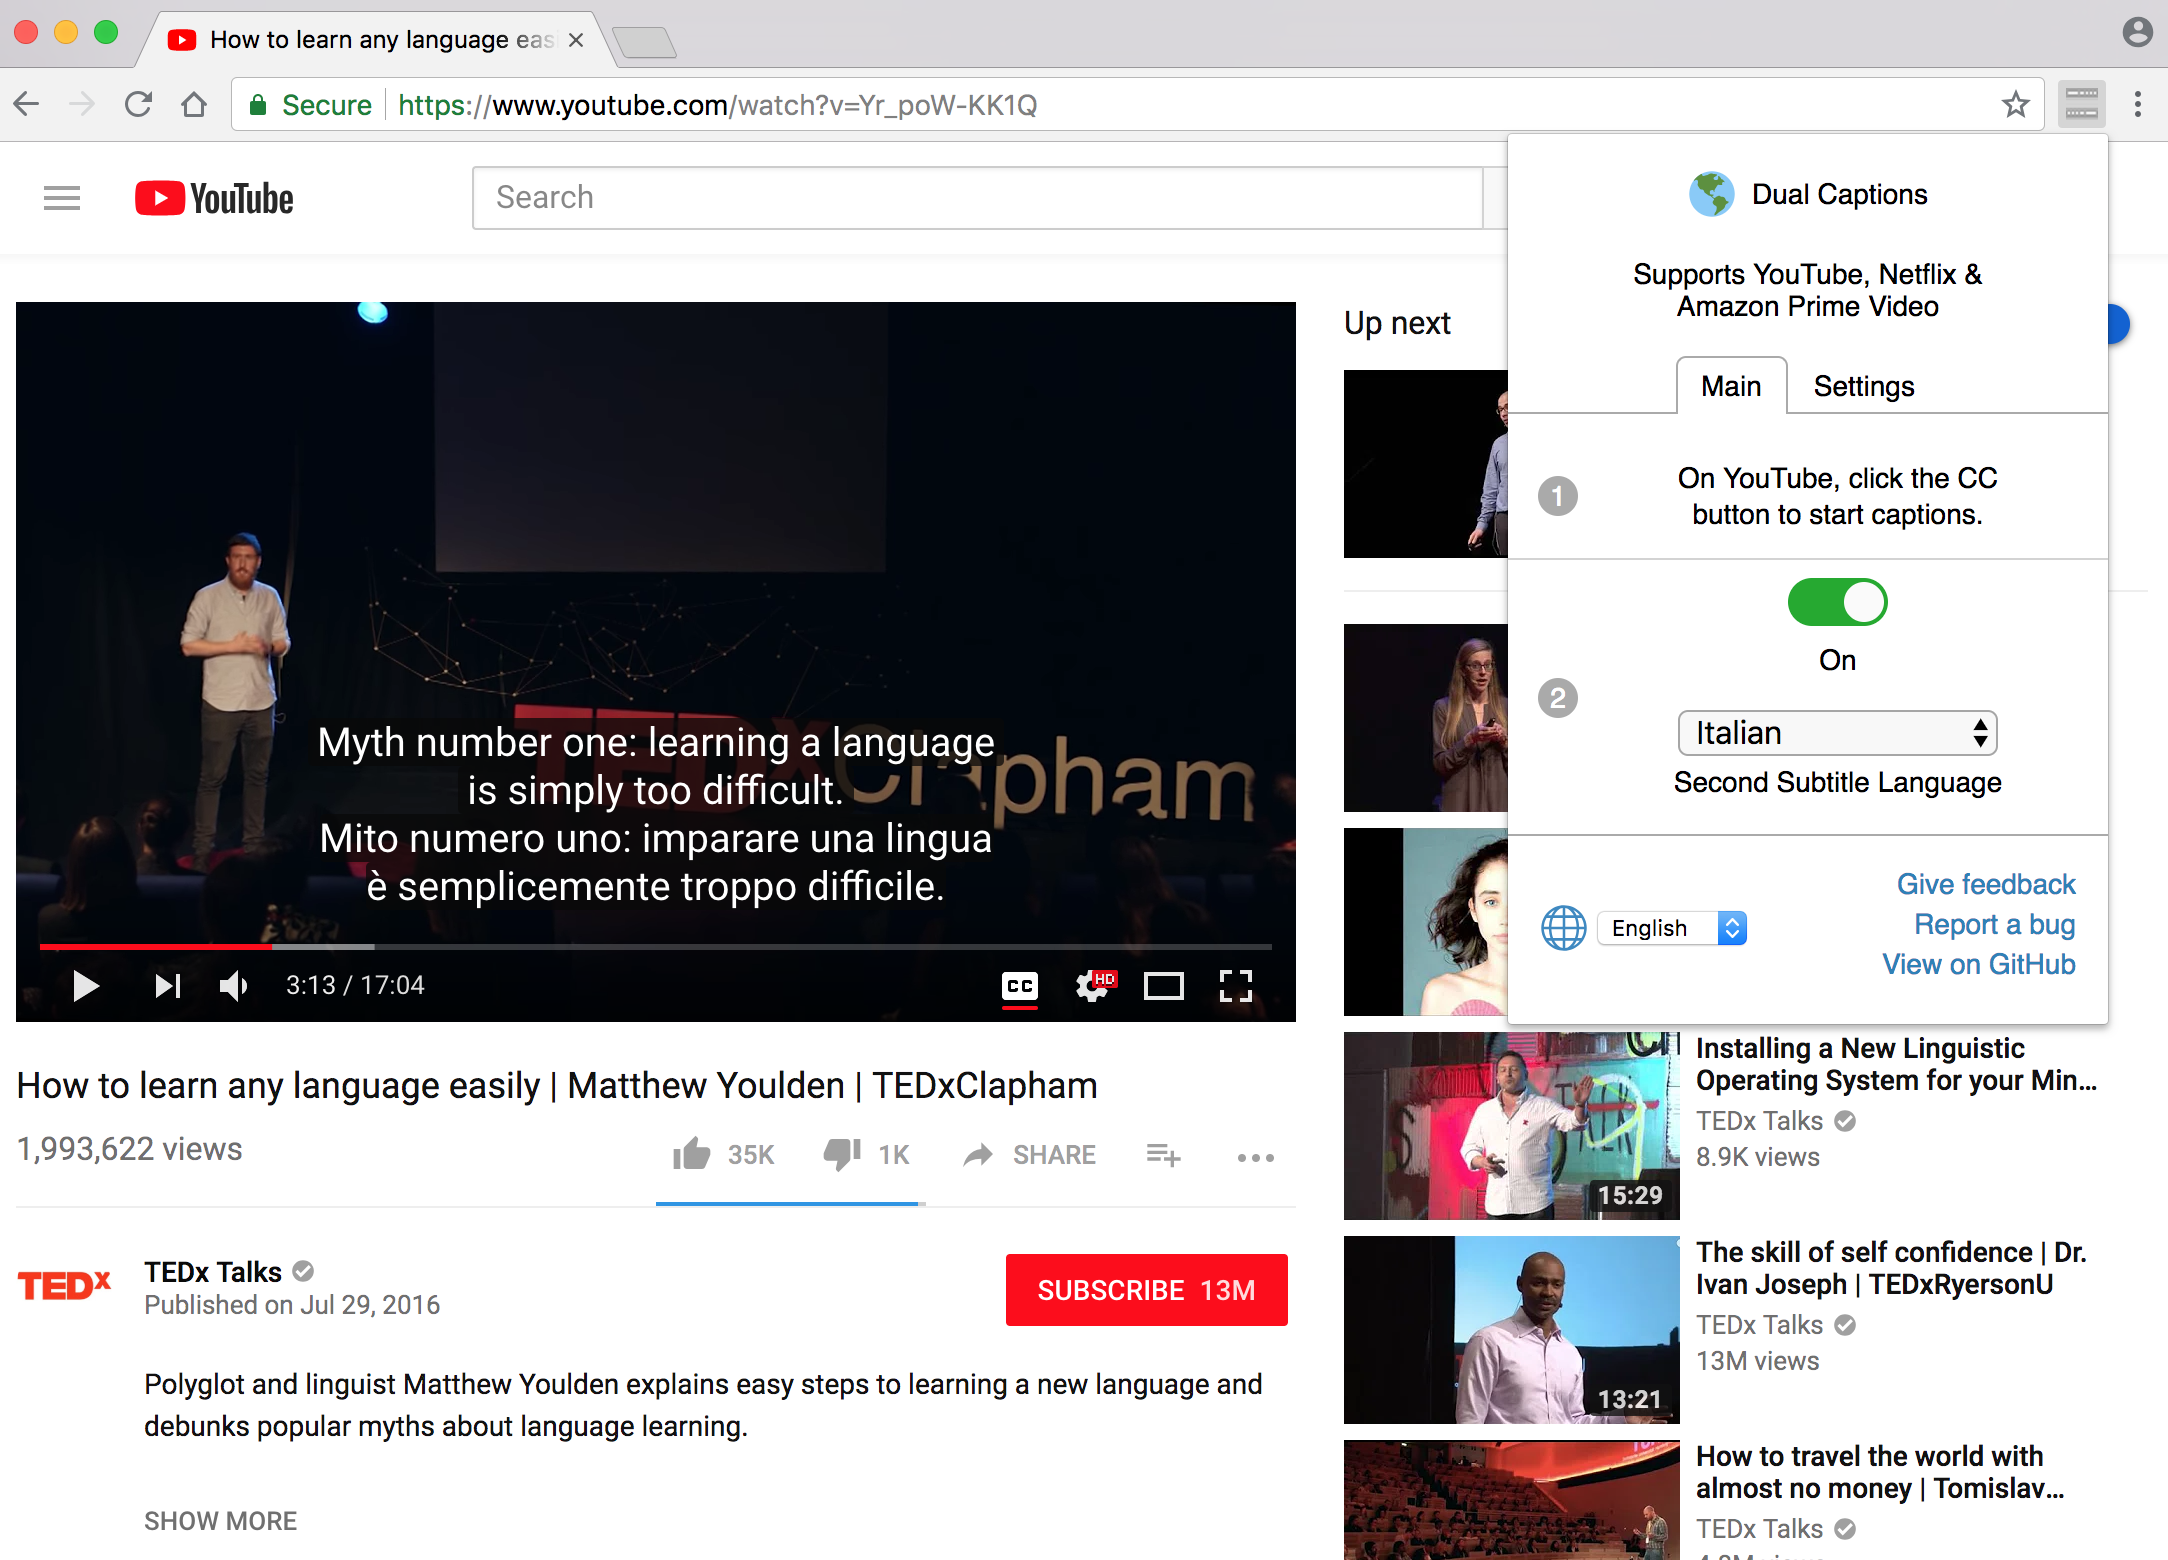This screenshot has width=2168, height=1560.
Task: Mute the video volume speaker
Action: [x=233, y=986]
